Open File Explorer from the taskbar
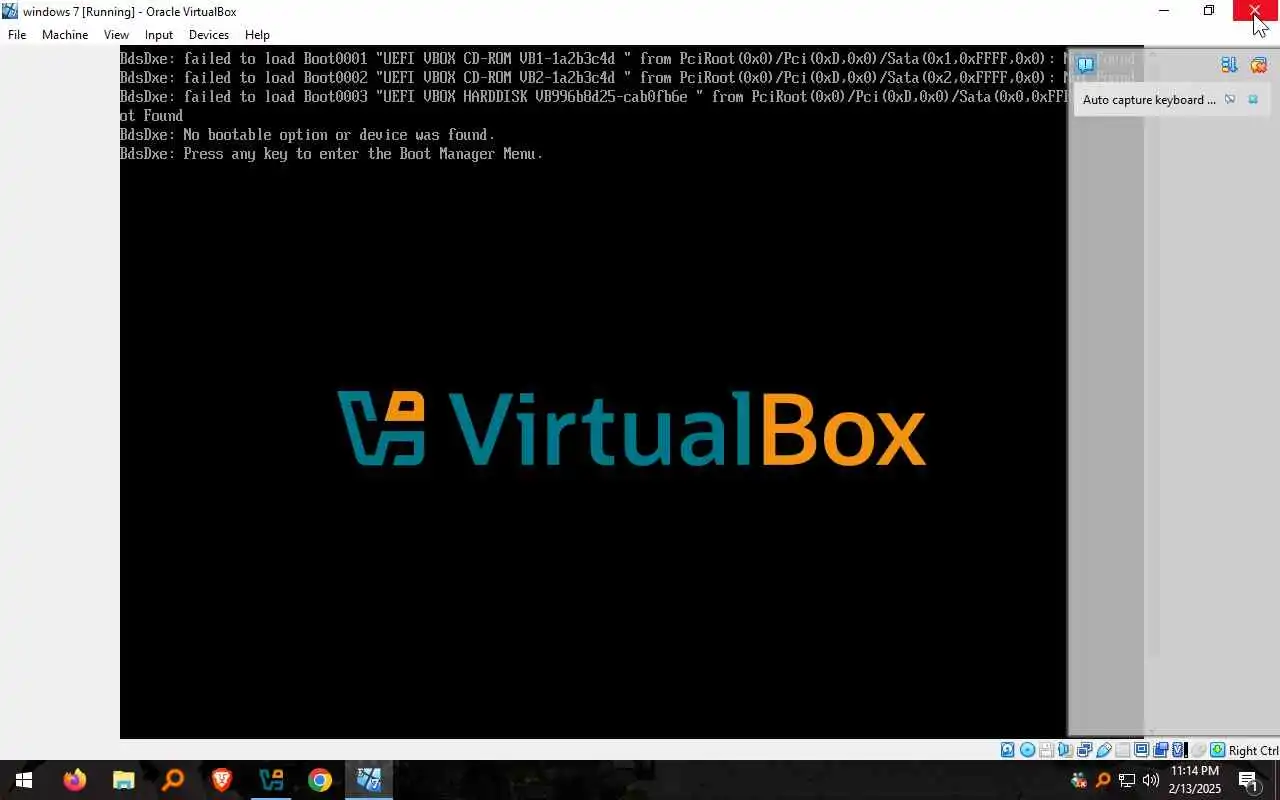 pos(124,780)
